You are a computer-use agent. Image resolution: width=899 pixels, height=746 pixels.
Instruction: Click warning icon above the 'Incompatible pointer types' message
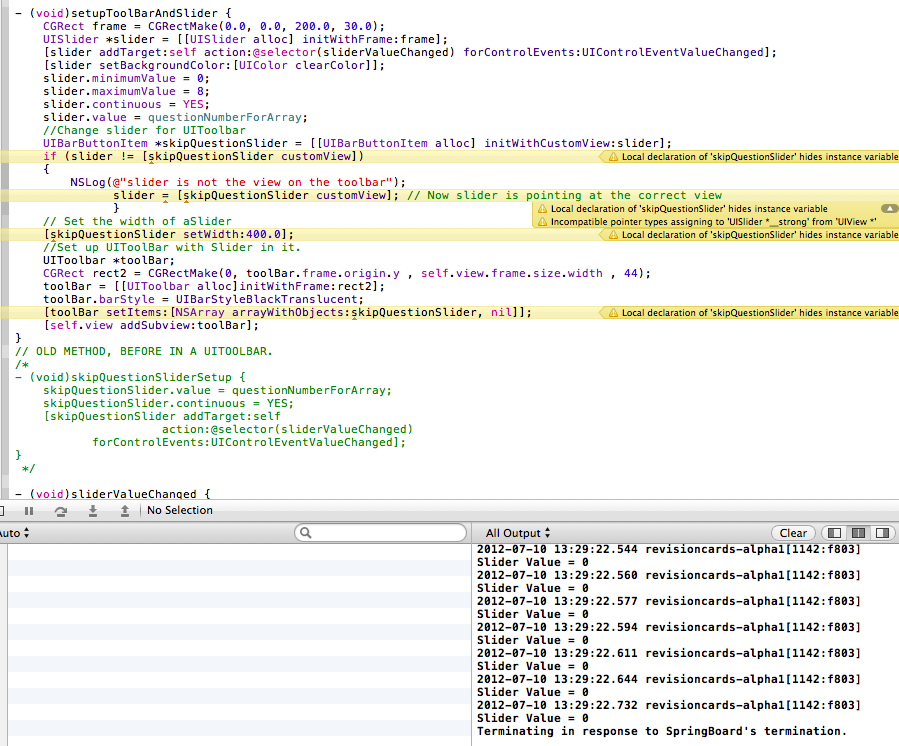tap(542, 209)
